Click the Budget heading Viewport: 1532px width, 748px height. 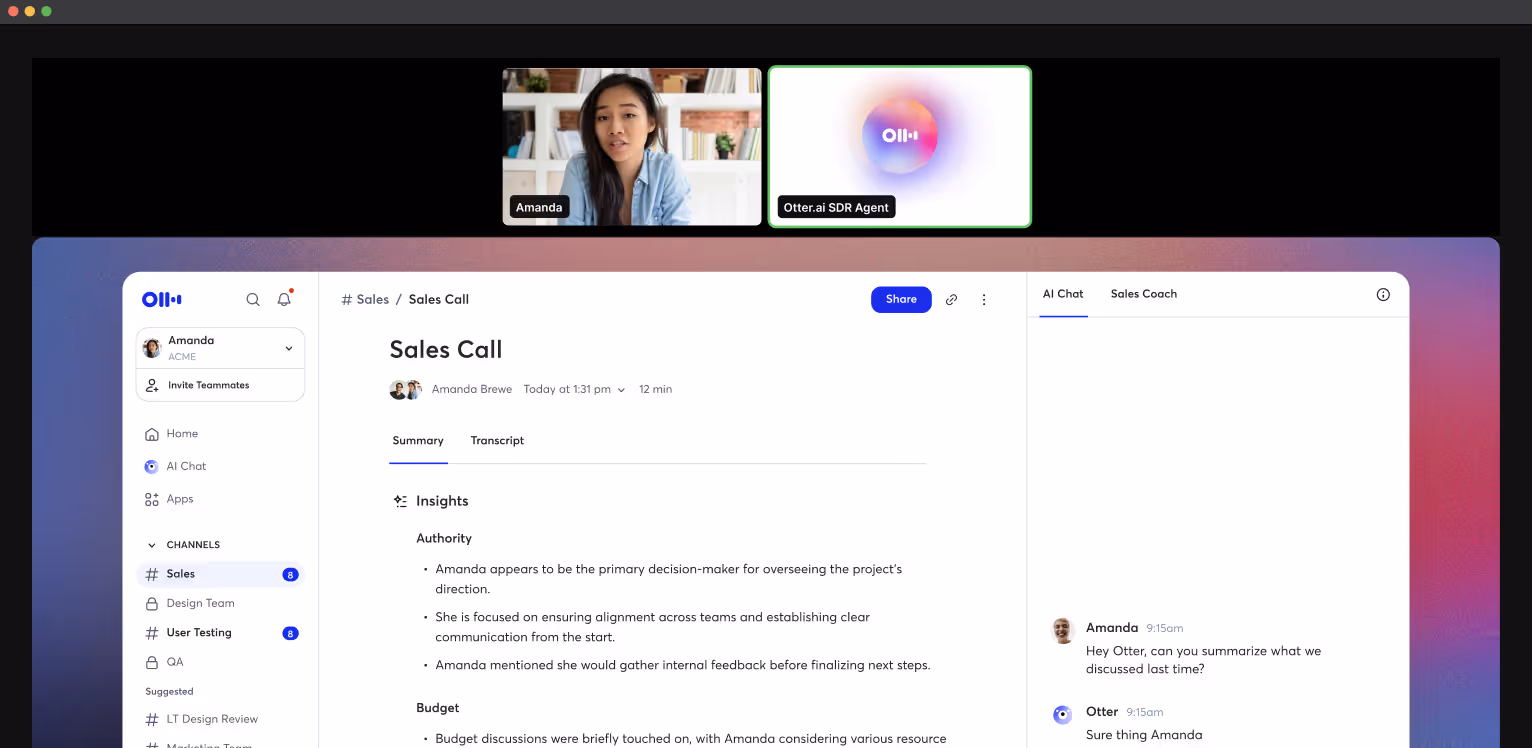tap(438, 708)
